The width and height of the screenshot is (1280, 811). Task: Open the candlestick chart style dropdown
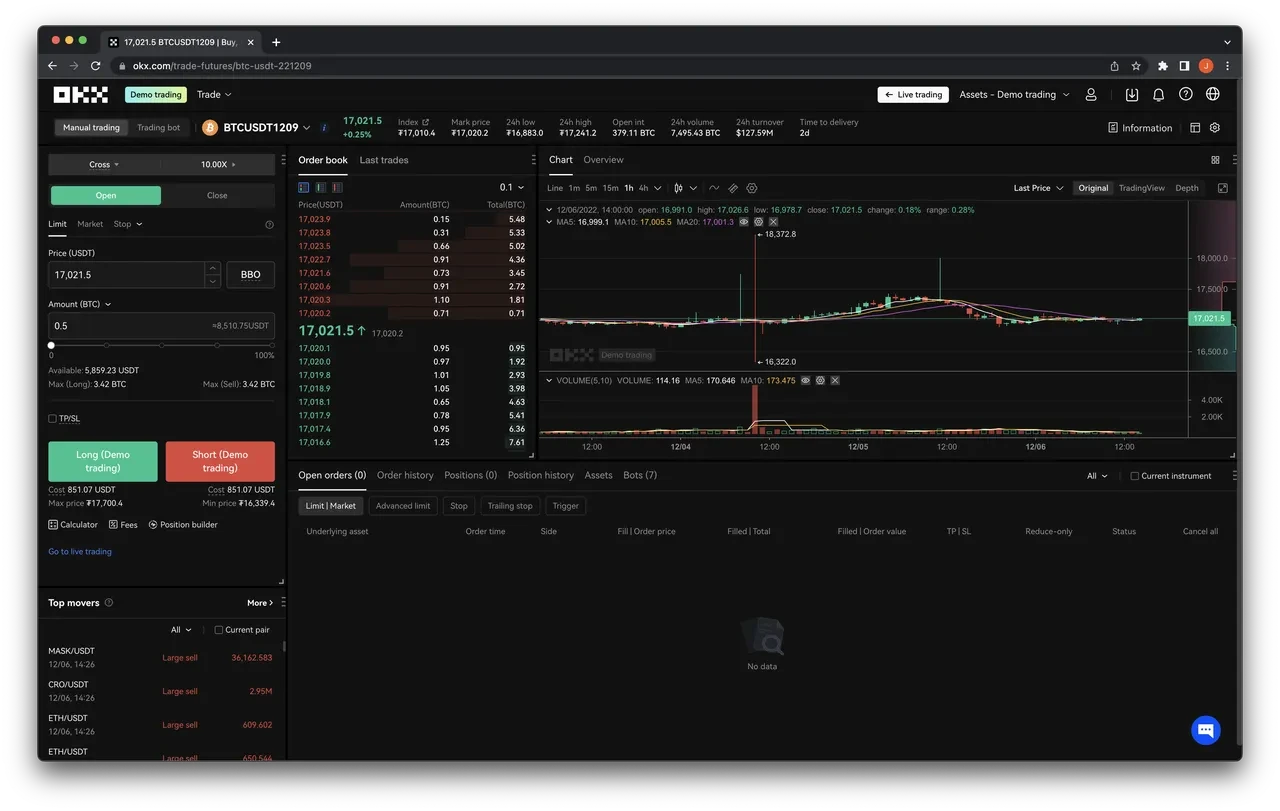[x=686, y=188]
